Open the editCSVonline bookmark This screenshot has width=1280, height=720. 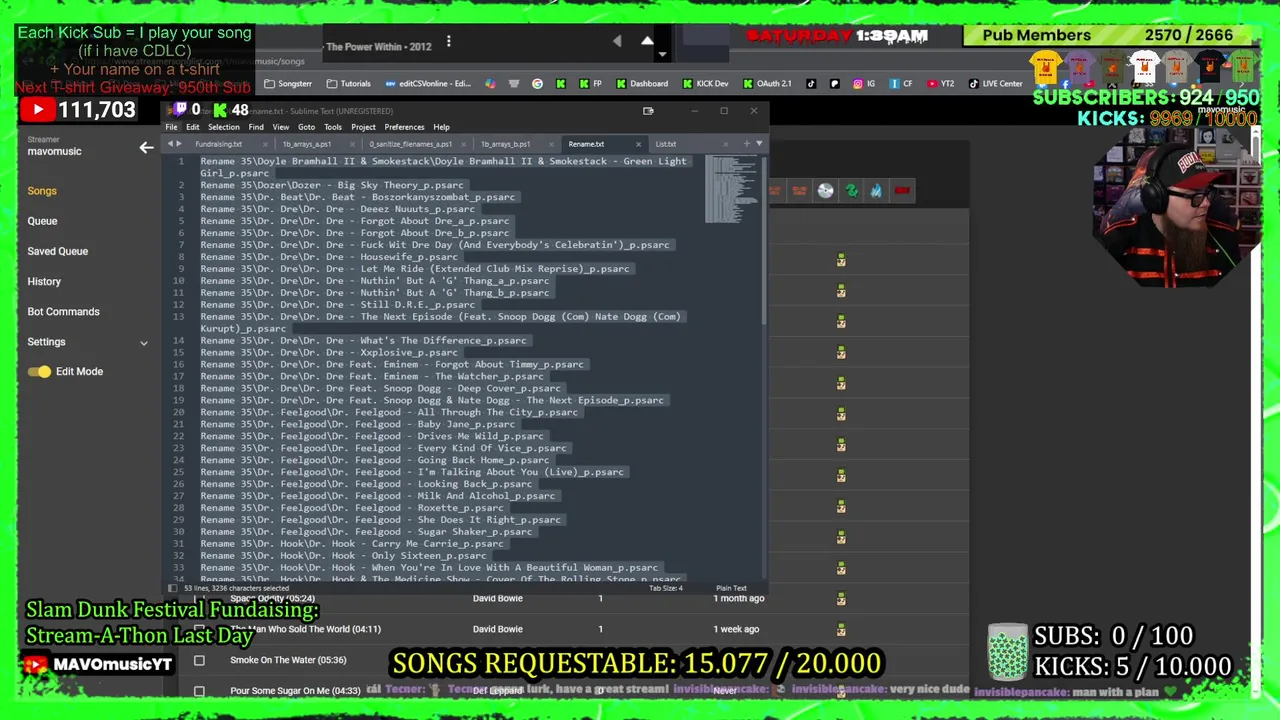[427, 84]
